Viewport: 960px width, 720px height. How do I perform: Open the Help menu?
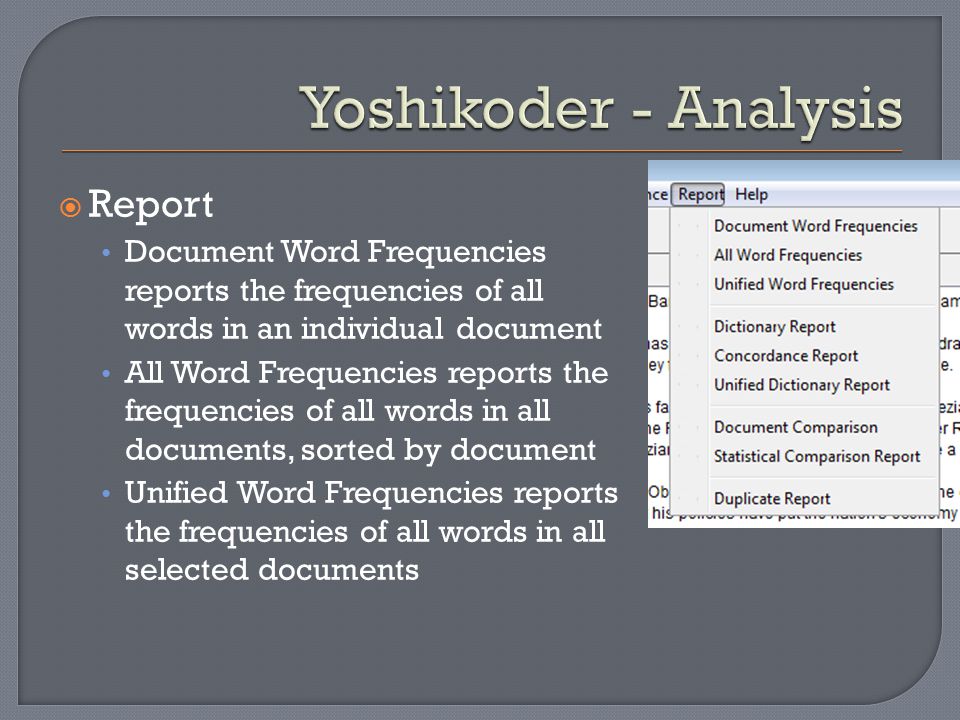click(x=751, y=195)
